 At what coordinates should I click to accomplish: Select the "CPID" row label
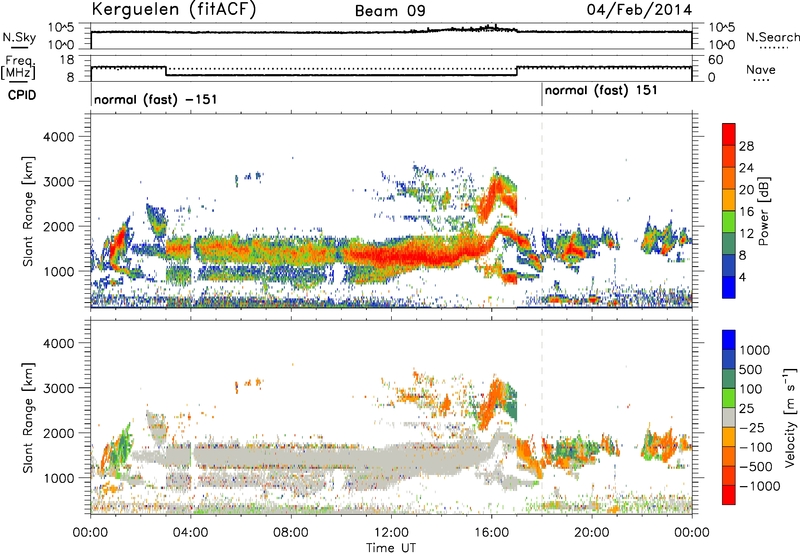22,95
